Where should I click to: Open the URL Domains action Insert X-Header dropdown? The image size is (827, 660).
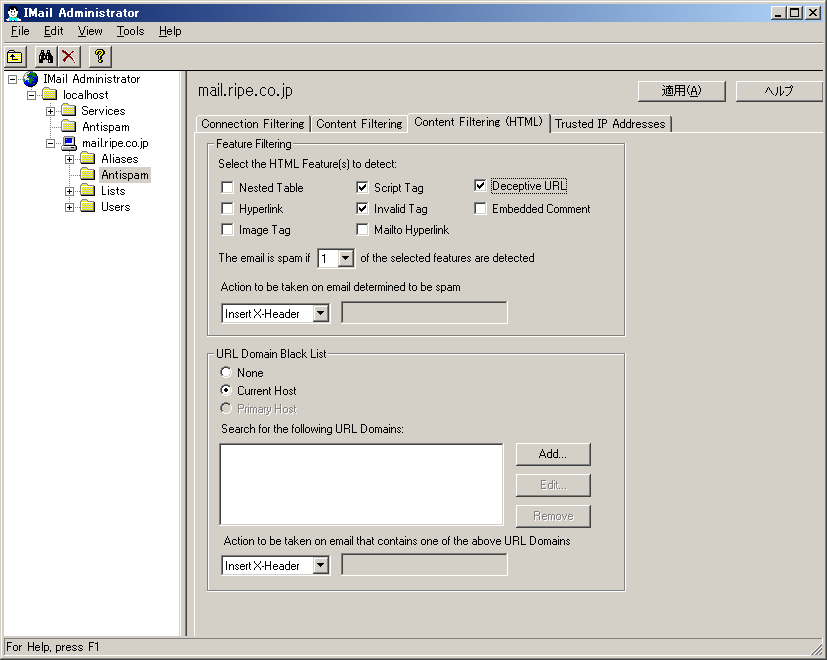coord(320,566)
